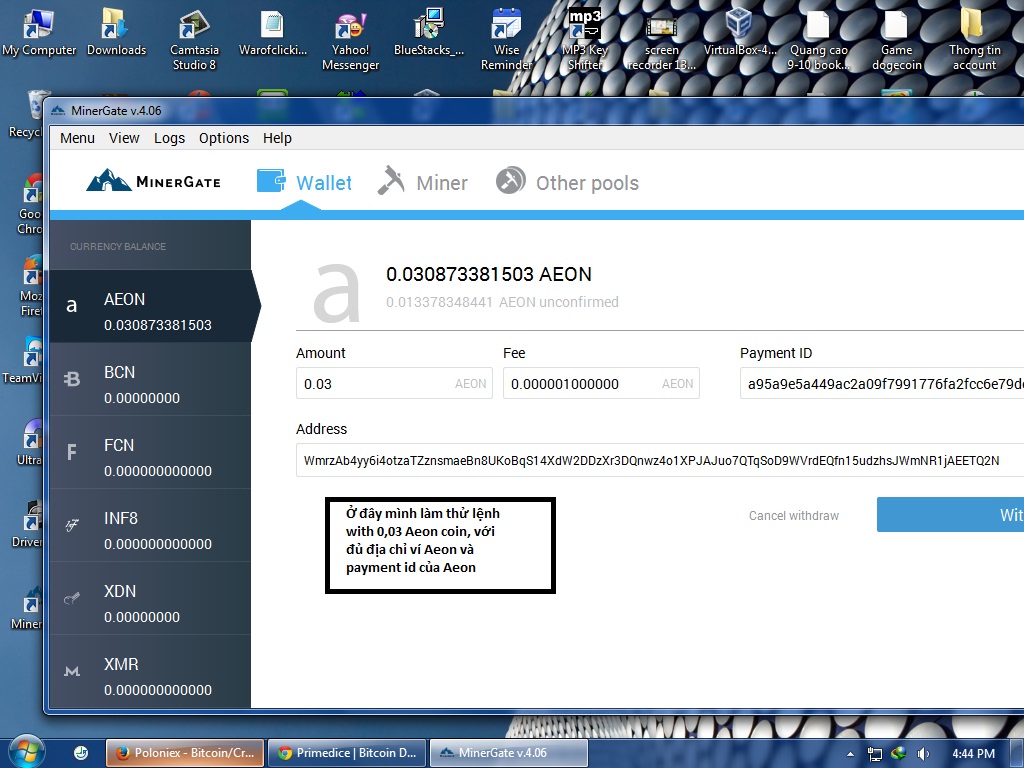Click the volume speaker tray icon
This screenshot has height=768, width=1024.
coord(923,753)
